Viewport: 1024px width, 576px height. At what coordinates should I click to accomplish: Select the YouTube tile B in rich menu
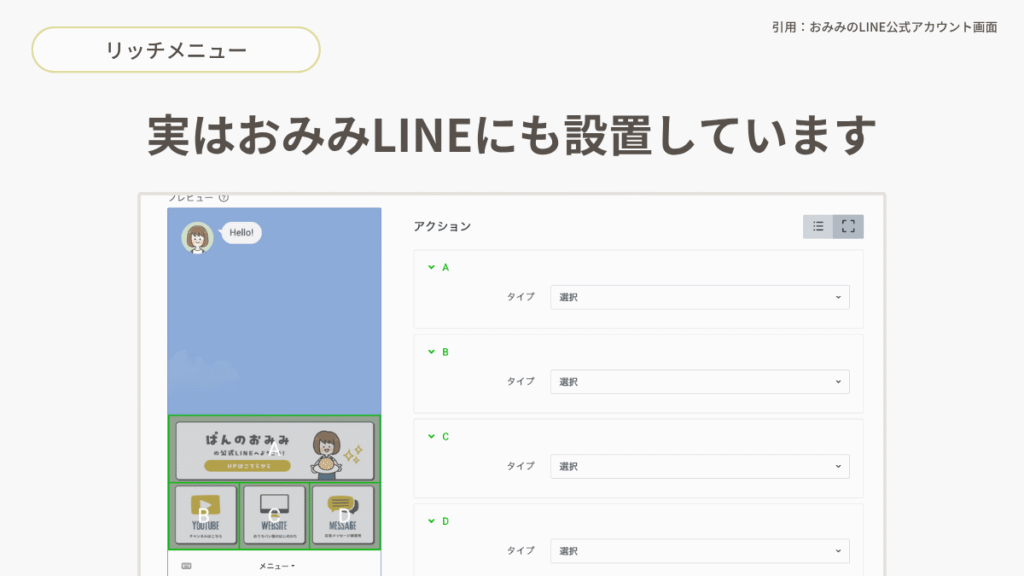[205, 516]
